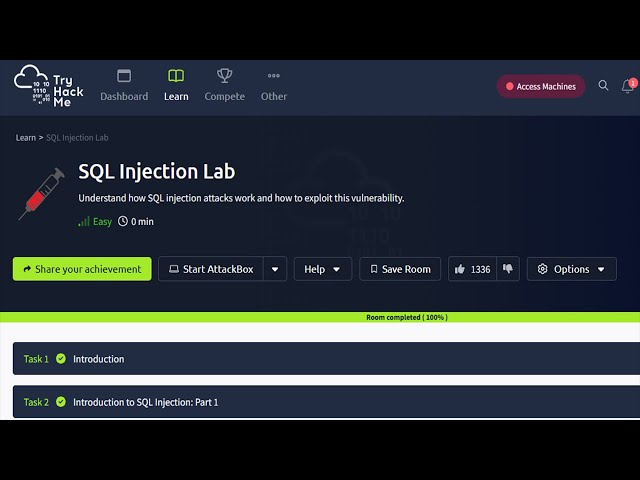Click the SQL Injection syringe room icon
This screenshot has width=640, height=480.
tap(42, 194)
